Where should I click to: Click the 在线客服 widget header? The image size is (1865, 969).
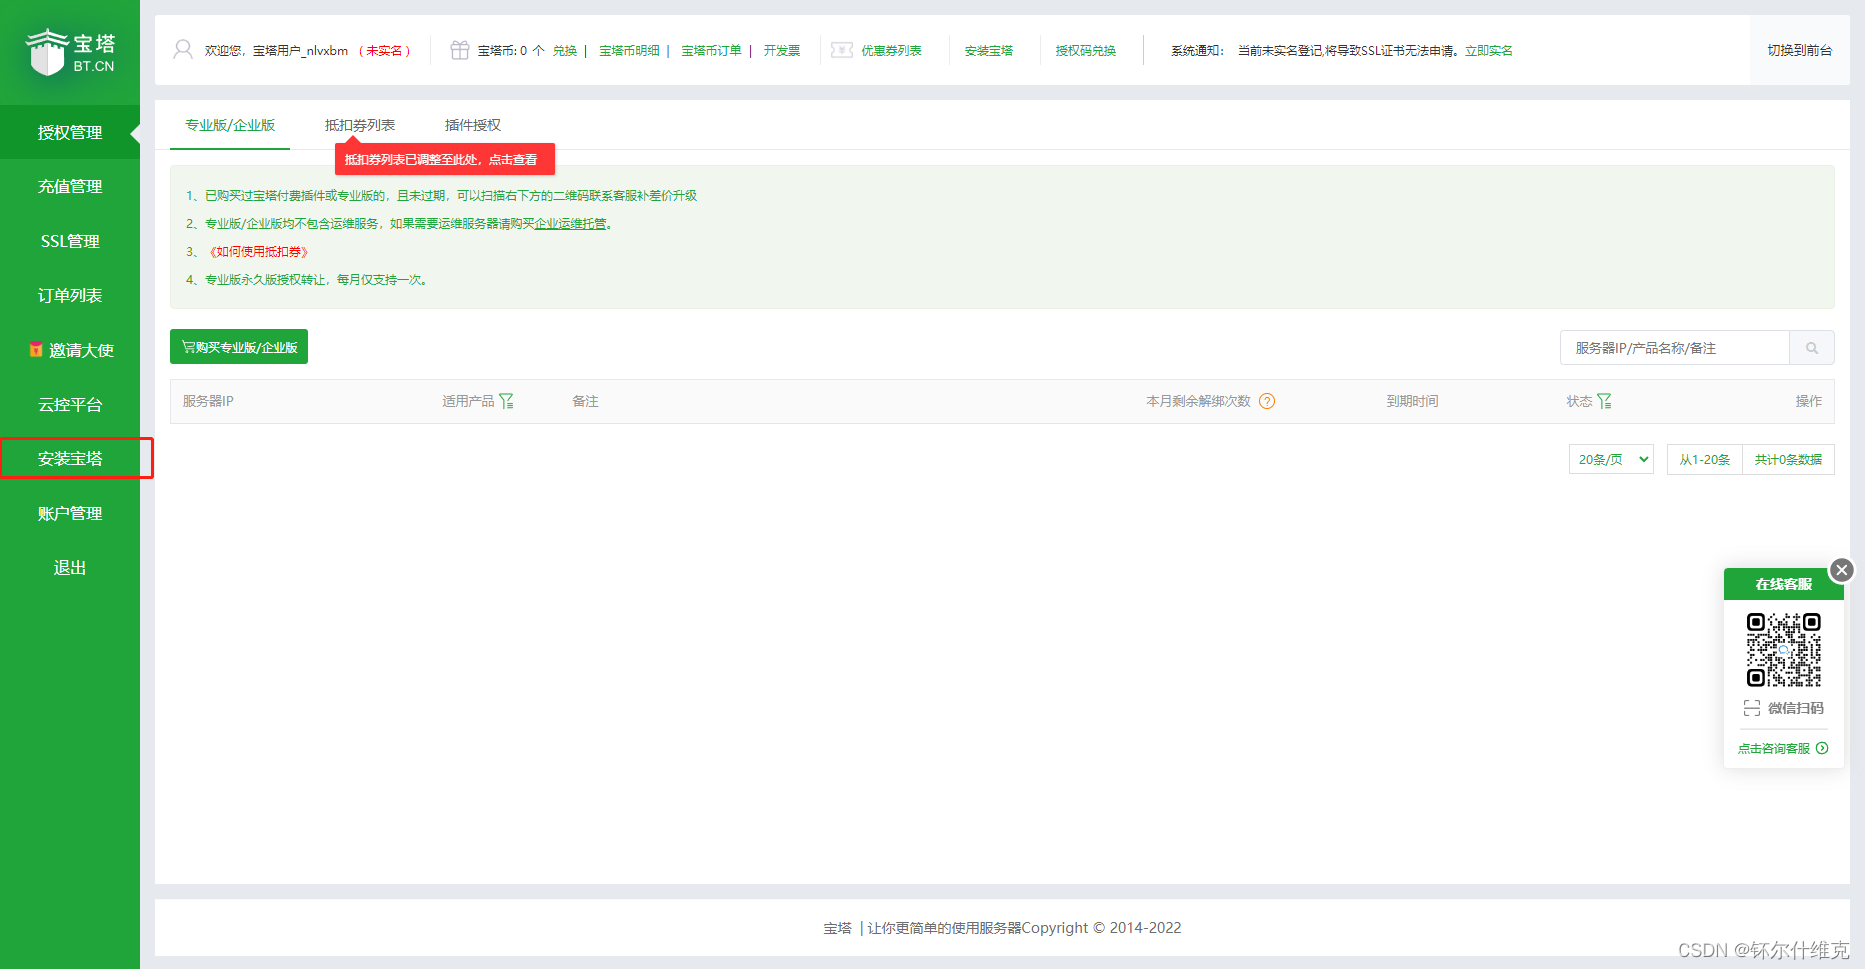1783,584
